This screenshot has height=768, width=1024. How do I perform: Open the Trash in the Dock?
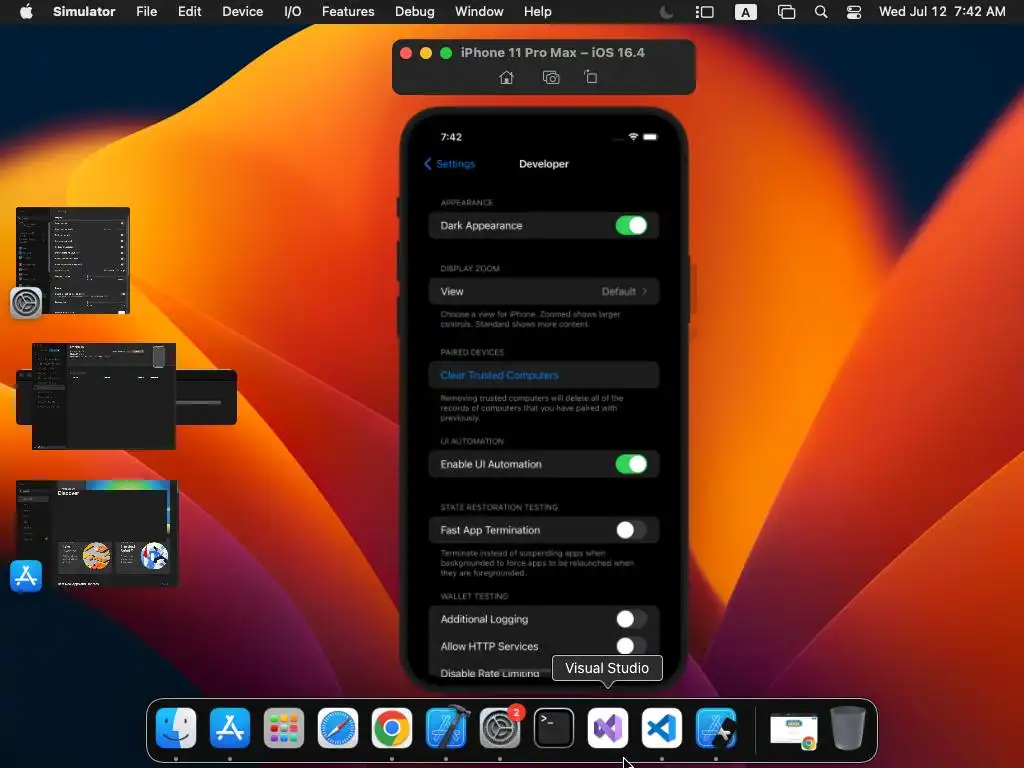coord(848,728)
